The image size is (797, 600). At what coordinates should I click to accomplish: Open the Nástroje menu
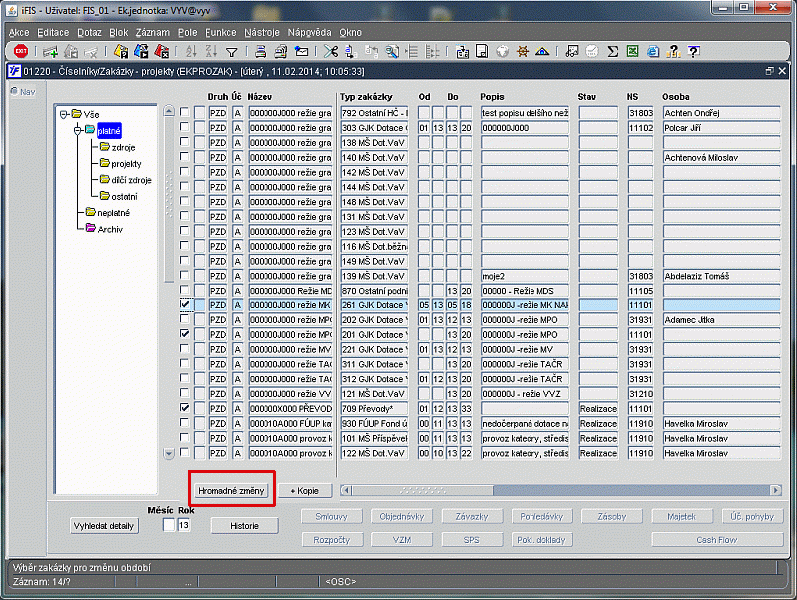pyautogui.click(x=262, y=33)
